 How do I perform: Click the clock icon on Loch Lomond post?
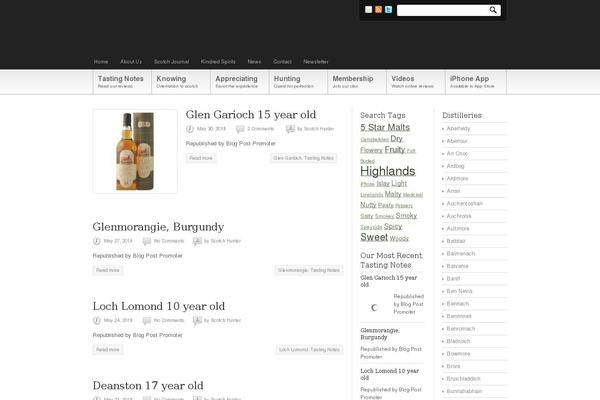[96, 320]
